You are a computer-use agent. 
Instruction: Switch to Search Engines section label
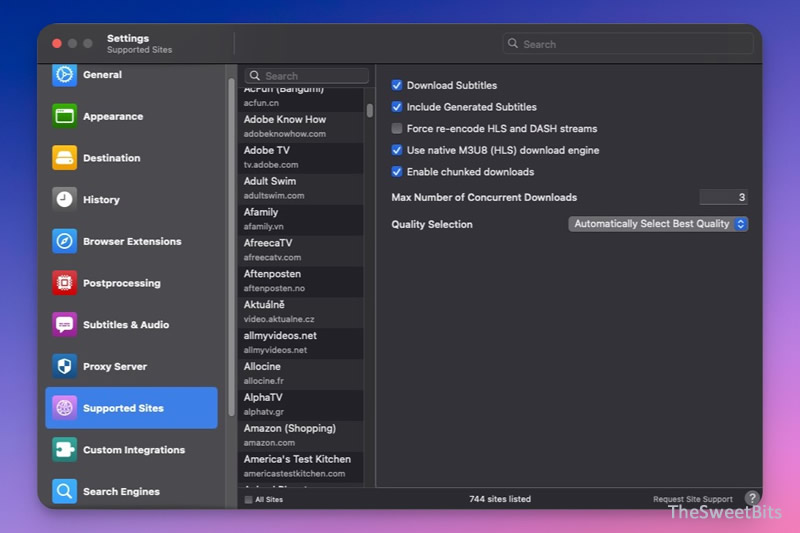[121, 492]
